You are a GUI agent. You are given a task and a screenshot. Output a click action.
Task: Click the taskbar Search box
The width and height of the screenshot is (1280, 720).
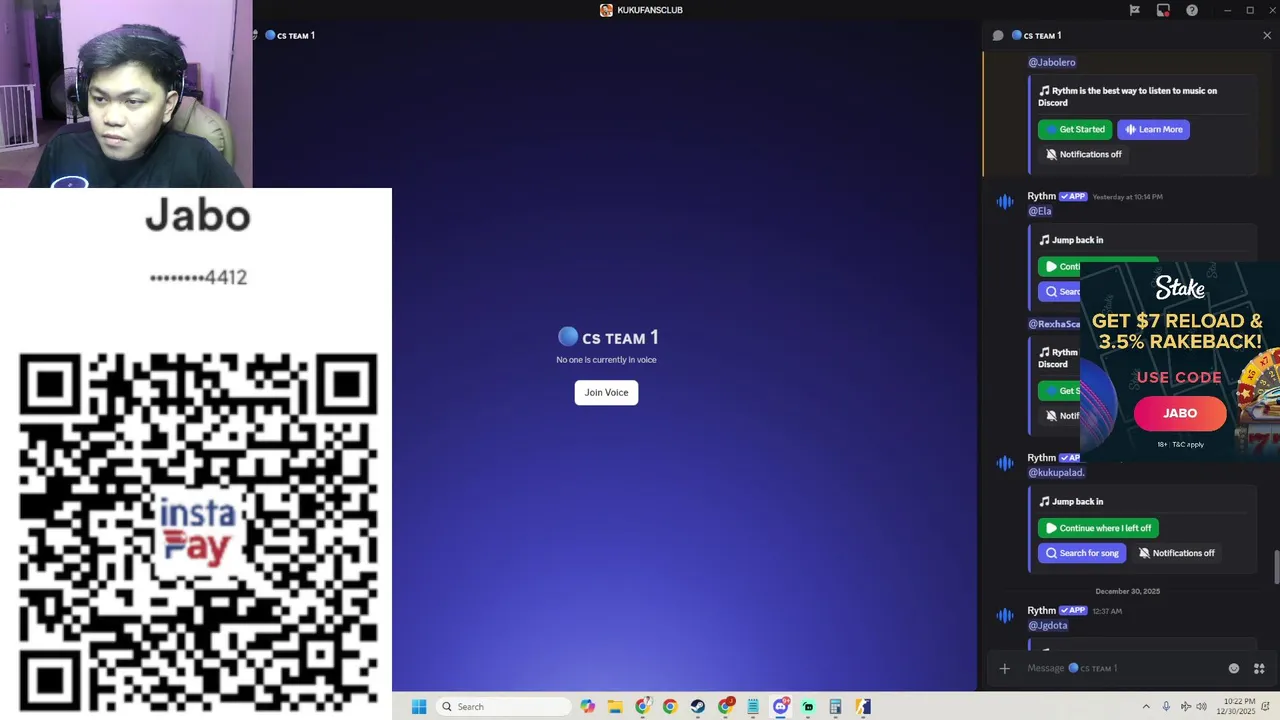tap(505, 707)
